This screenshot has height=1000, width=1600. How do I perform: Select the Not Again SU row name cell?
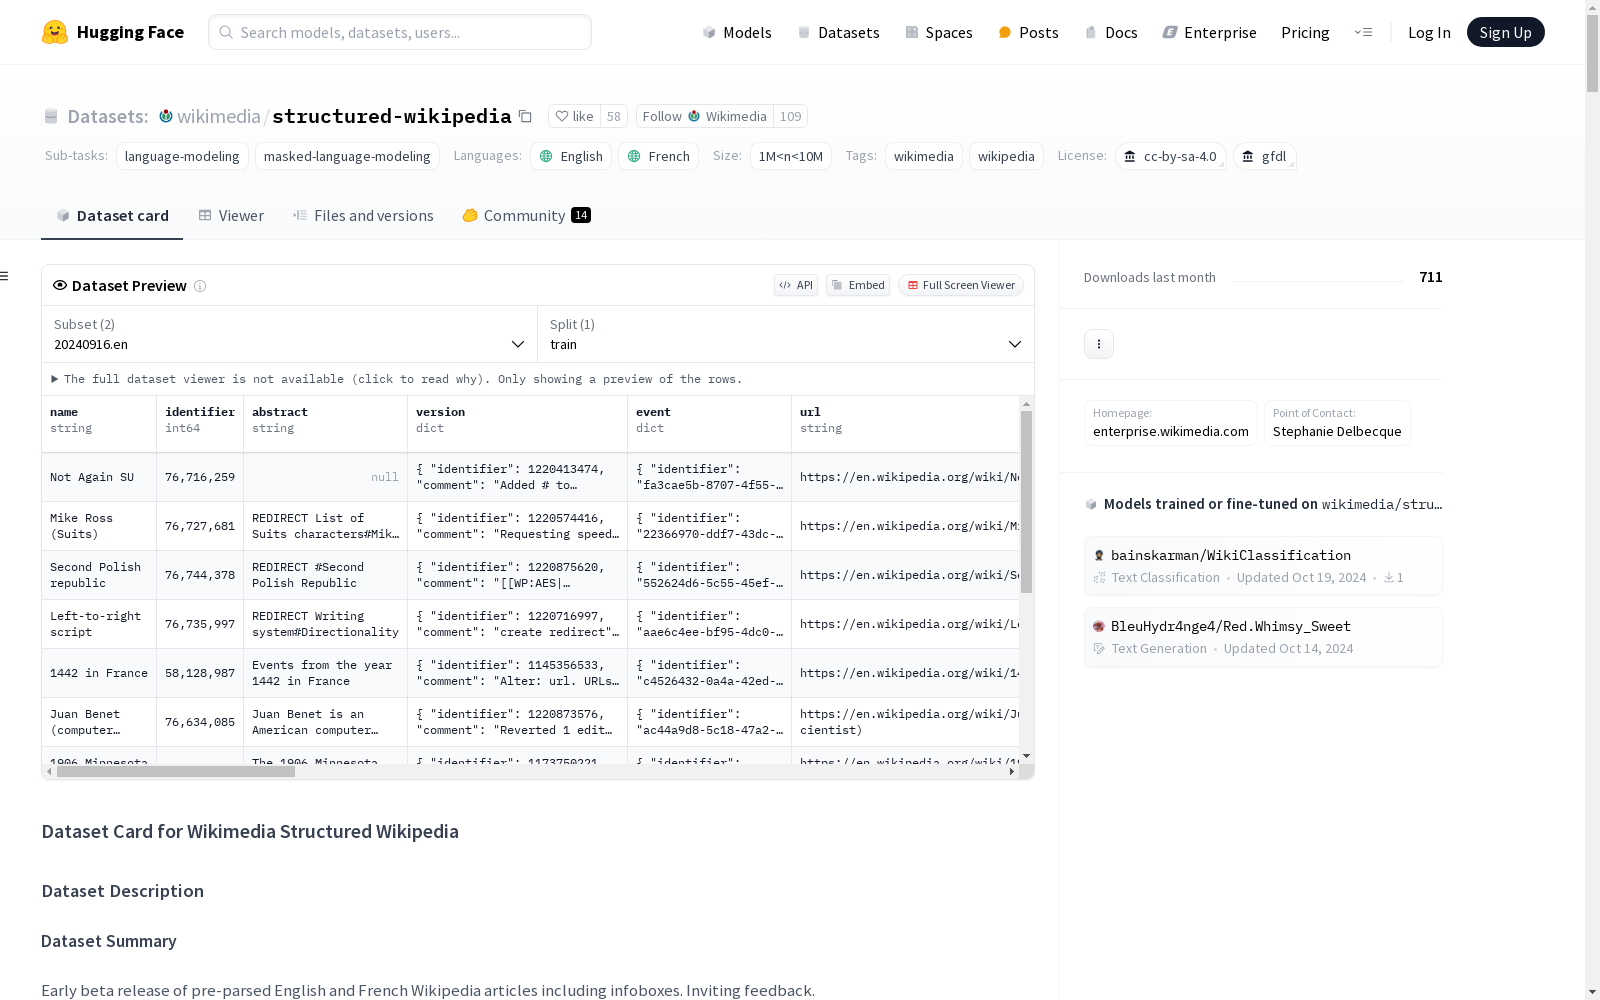click(x=99, y=477)
